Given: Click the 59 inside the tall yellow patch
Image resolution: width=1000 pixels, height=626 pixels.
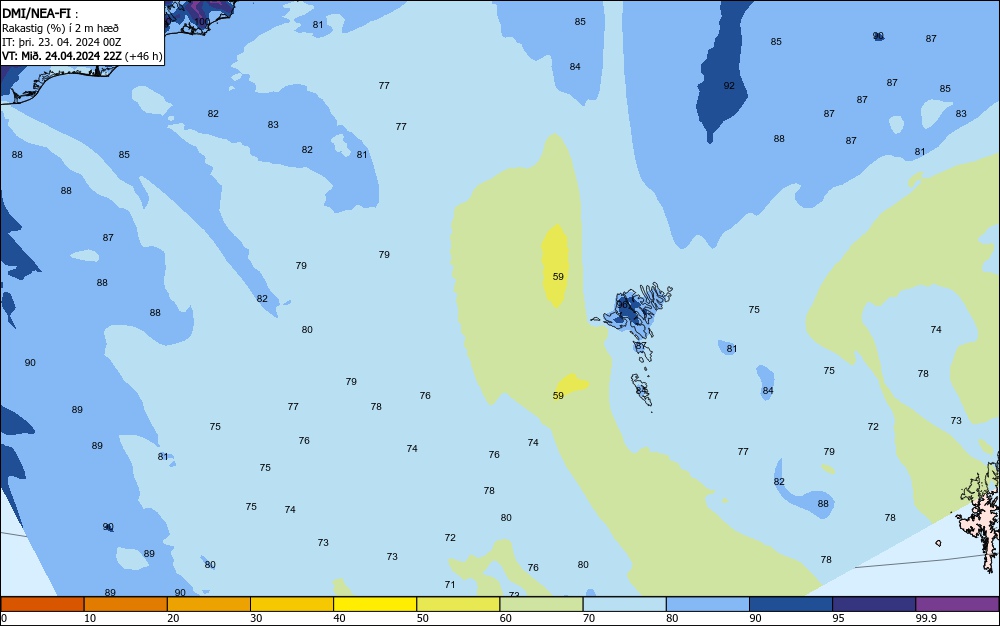Looking at the screenshot, I should (x=558, y=277).
